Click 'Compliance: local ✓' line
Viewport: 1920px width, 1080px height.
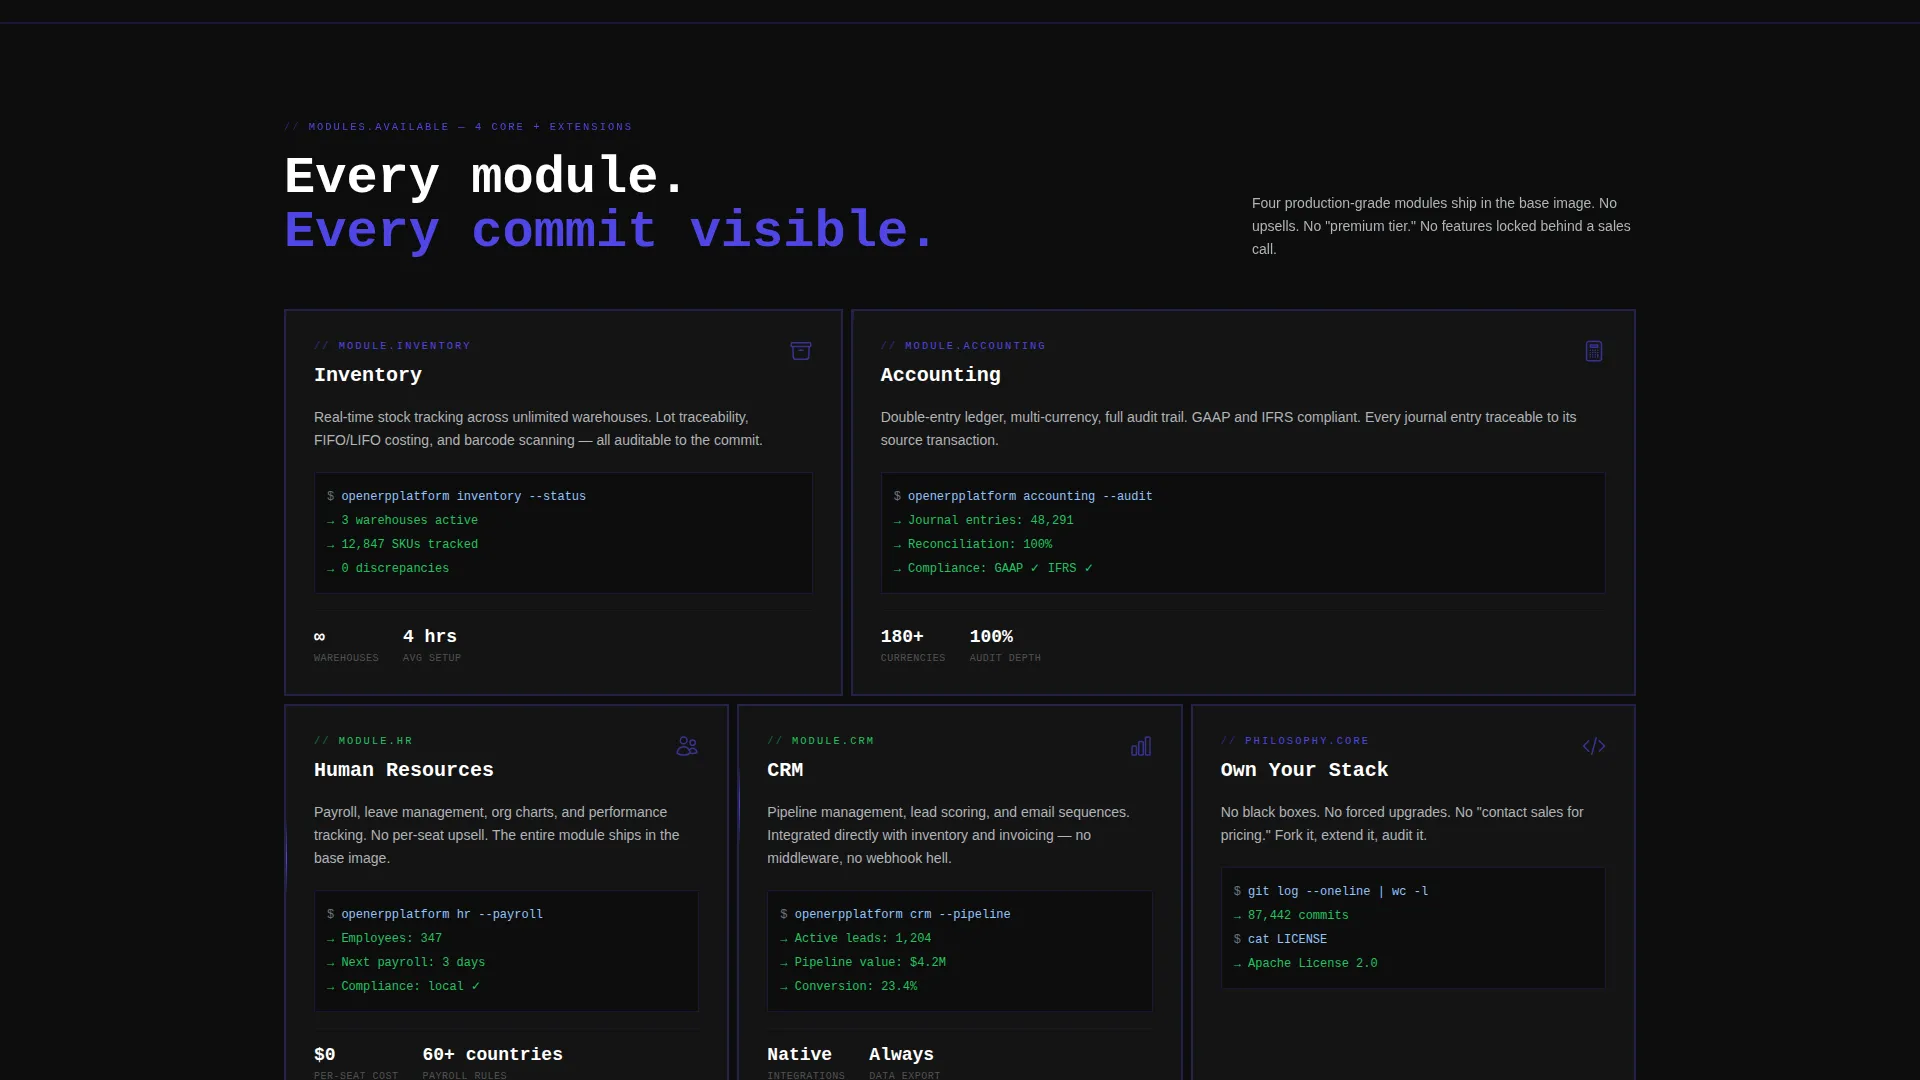click(x=410, y=986)
